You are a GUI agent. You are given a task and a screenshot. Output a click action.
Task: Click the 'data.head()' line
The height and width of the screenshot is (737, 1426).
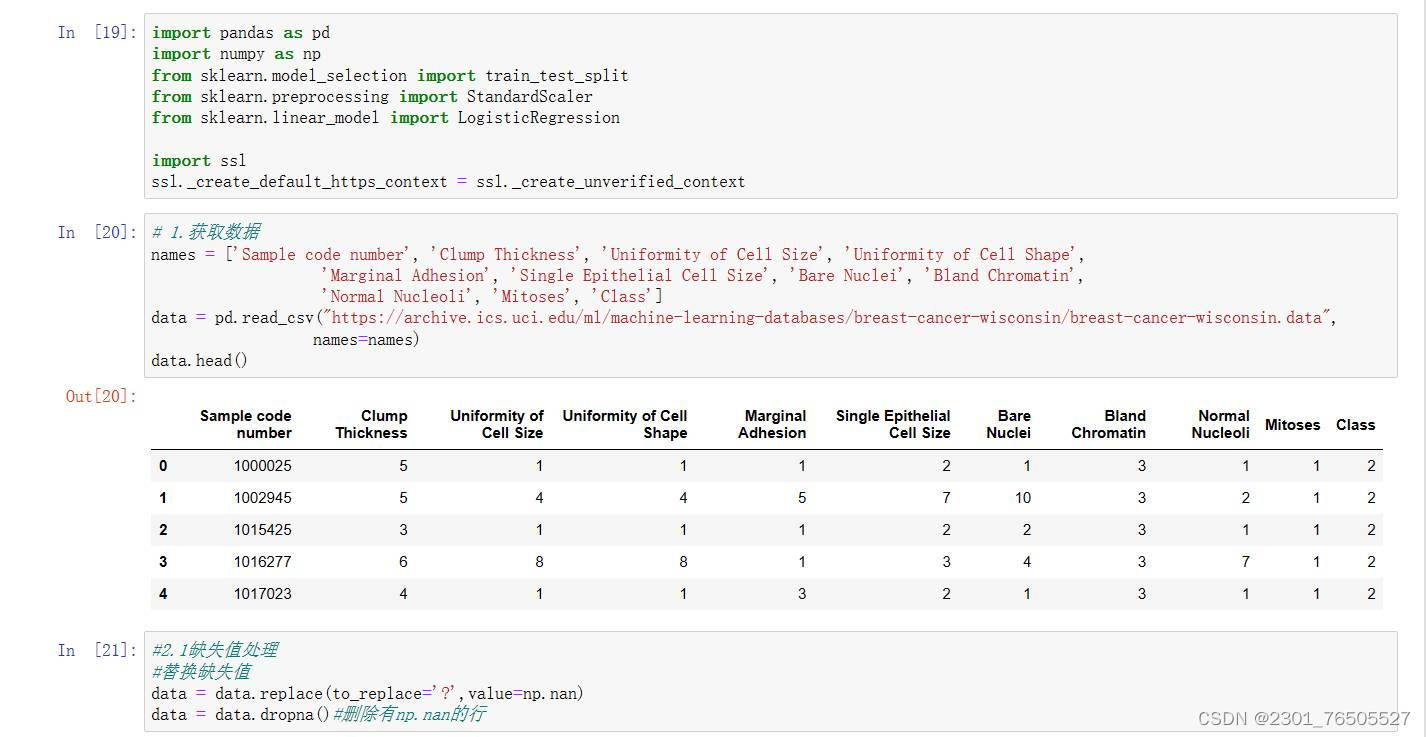199,361
